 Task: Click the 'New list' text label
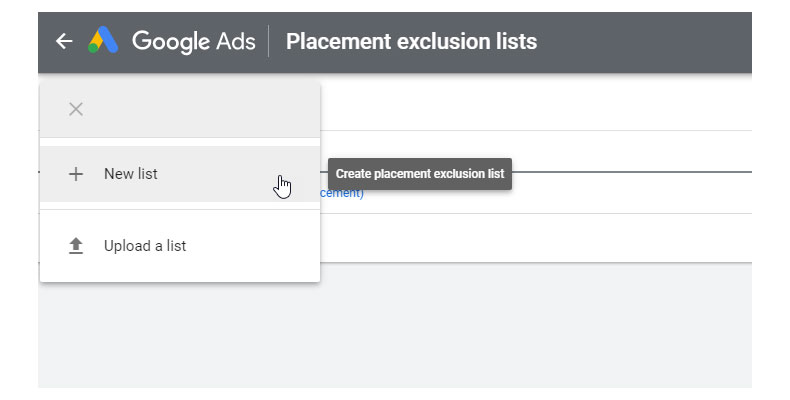130,174
